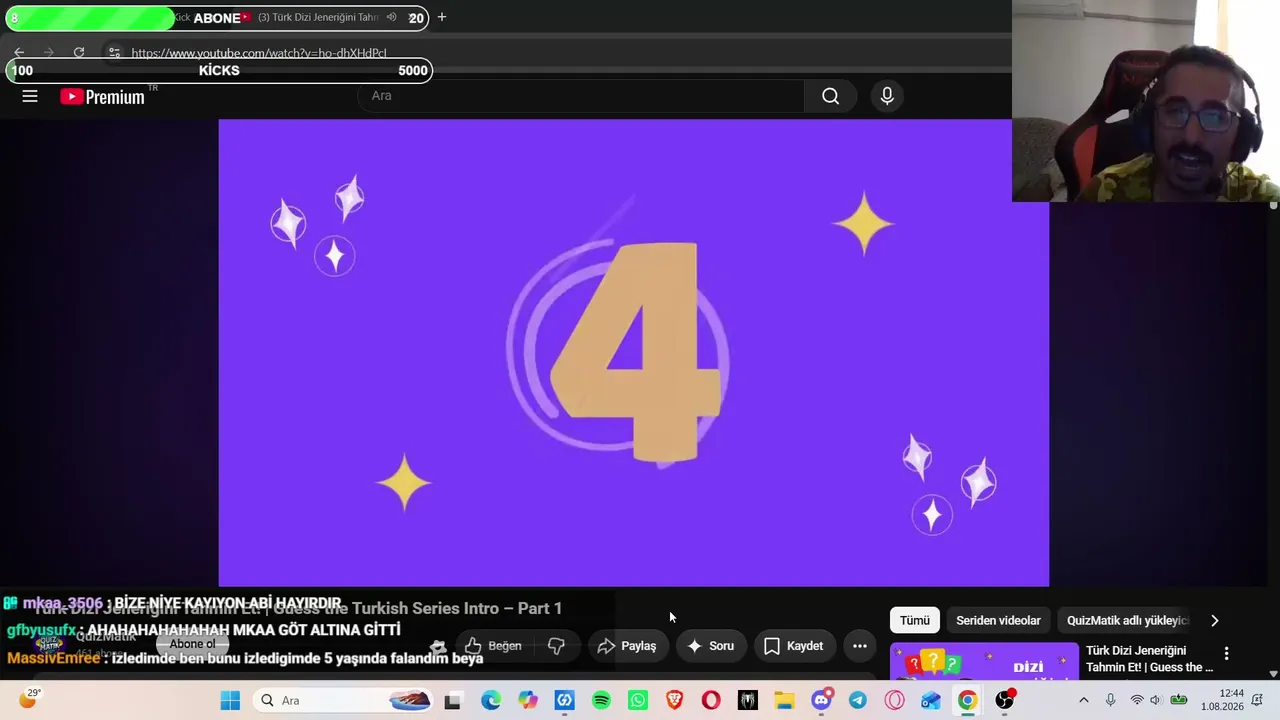The image size is (1280, 720).
Task: Open the taskbar clock and date
Action: pyautogui.click(x=1222, y=700)
